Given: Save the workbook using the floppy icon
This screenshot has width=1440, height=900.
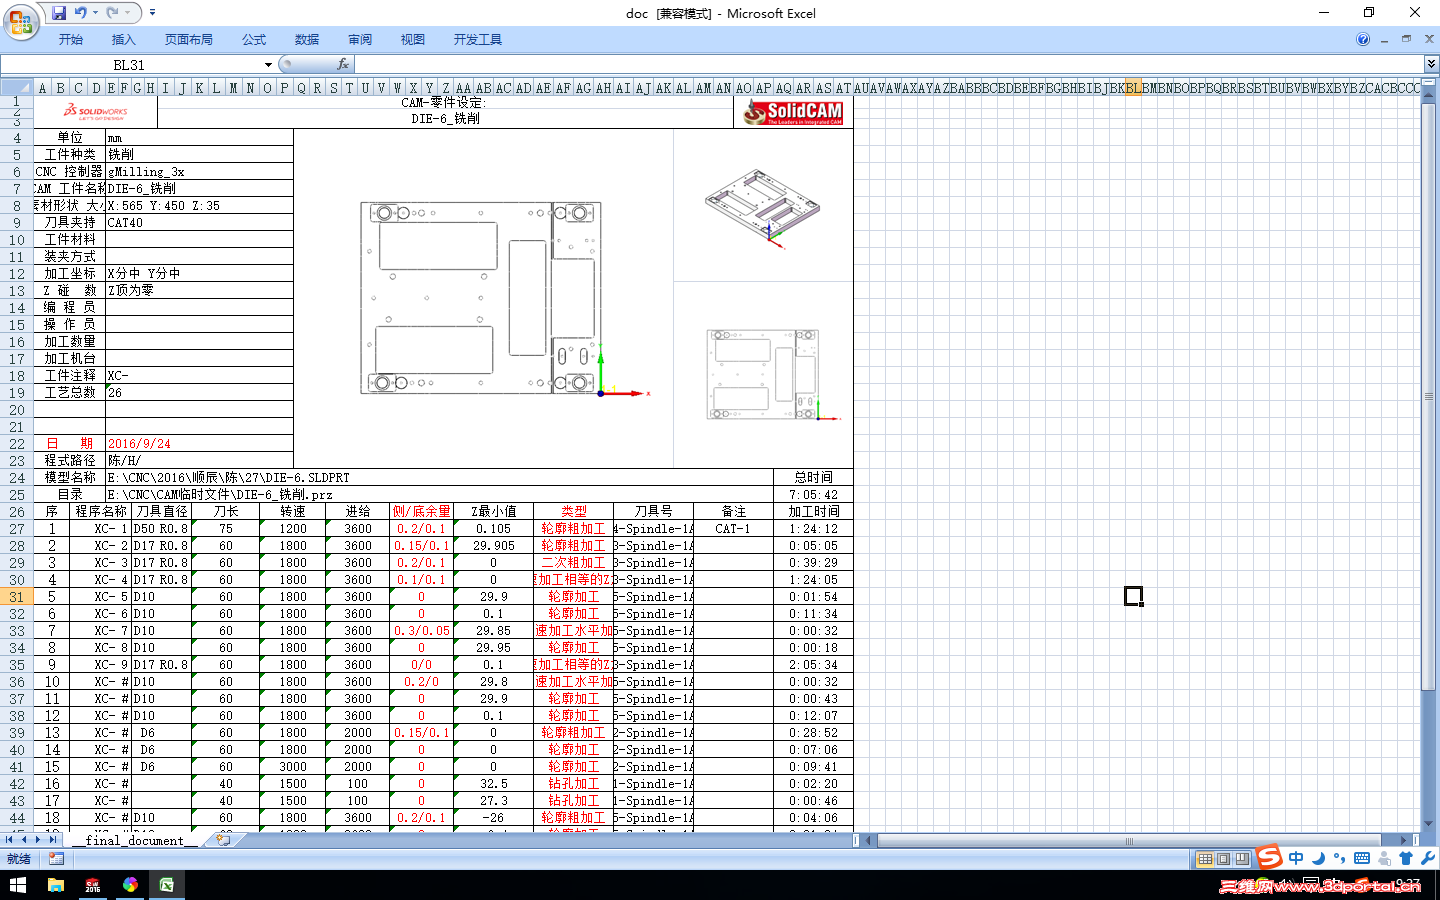Looking at the screenshot, I should click(59, 13).
